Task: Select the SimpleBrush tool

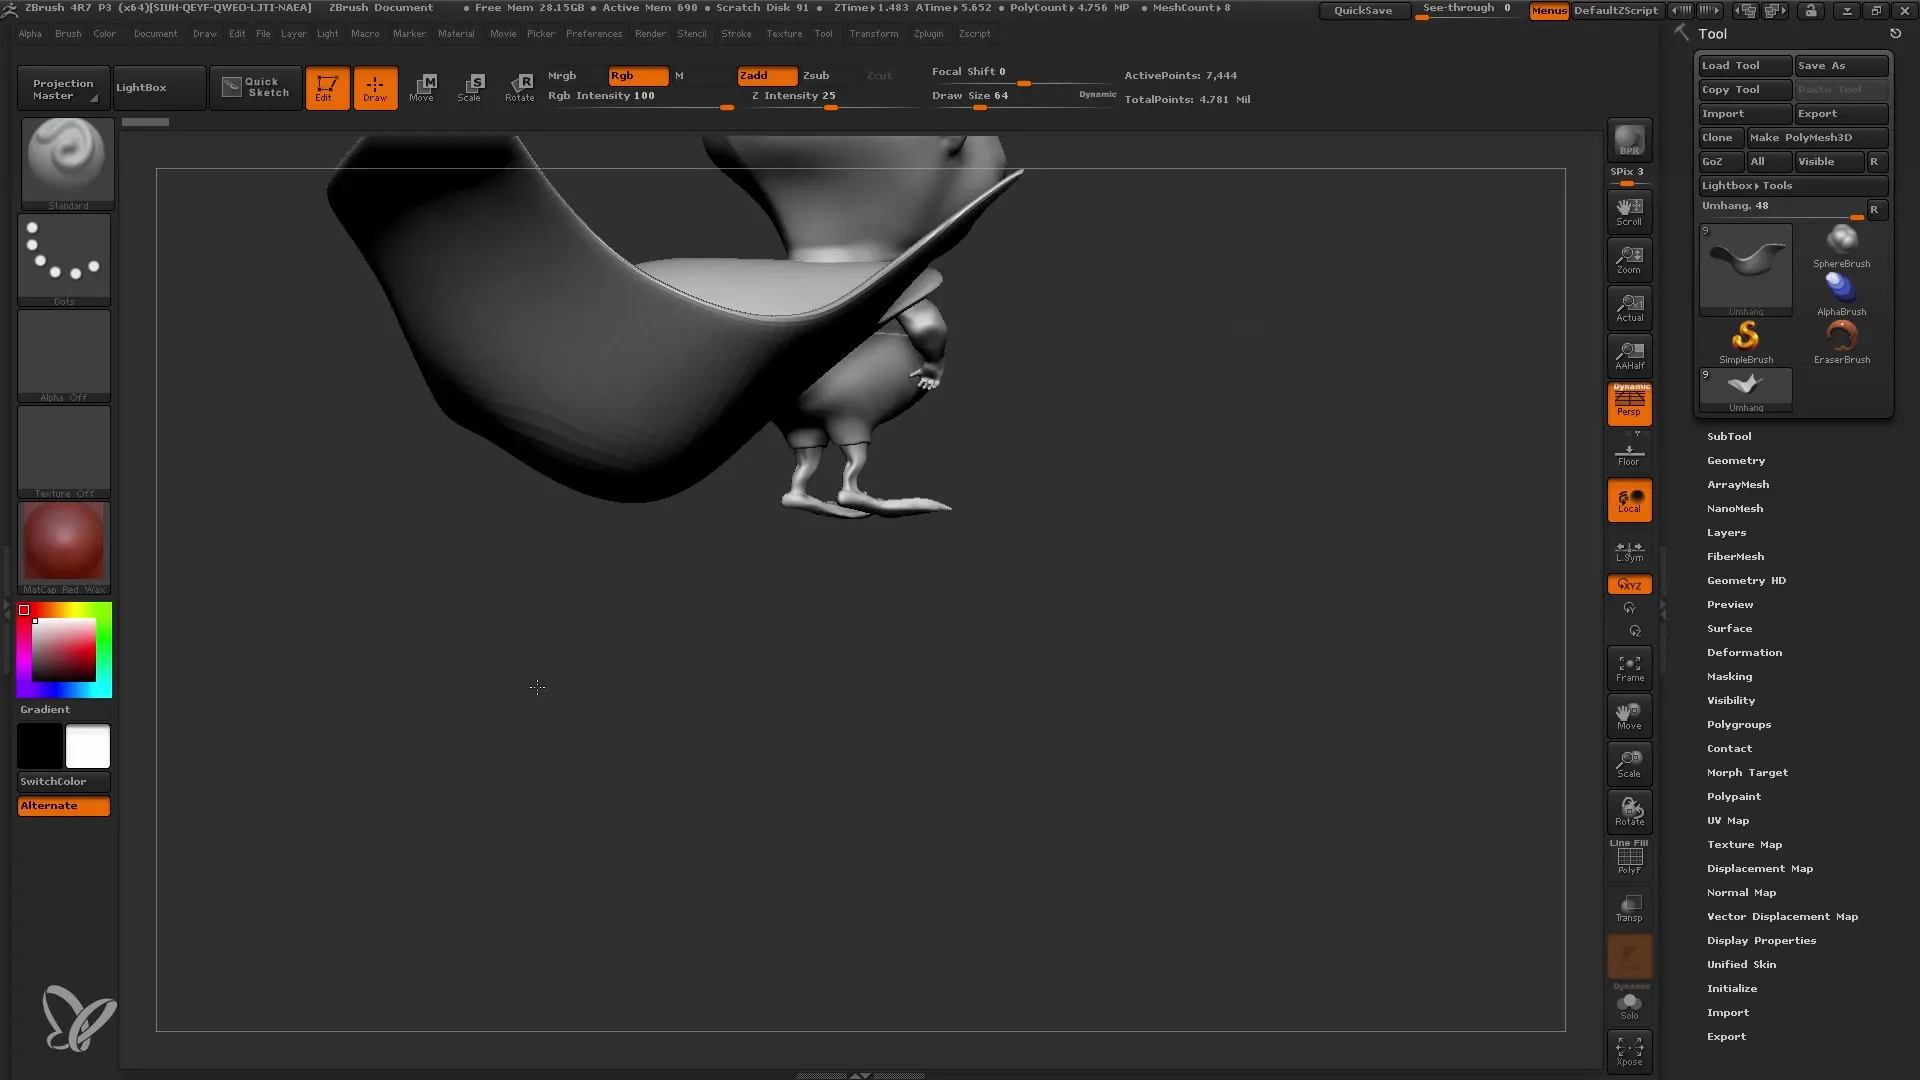Action: 1746,342
